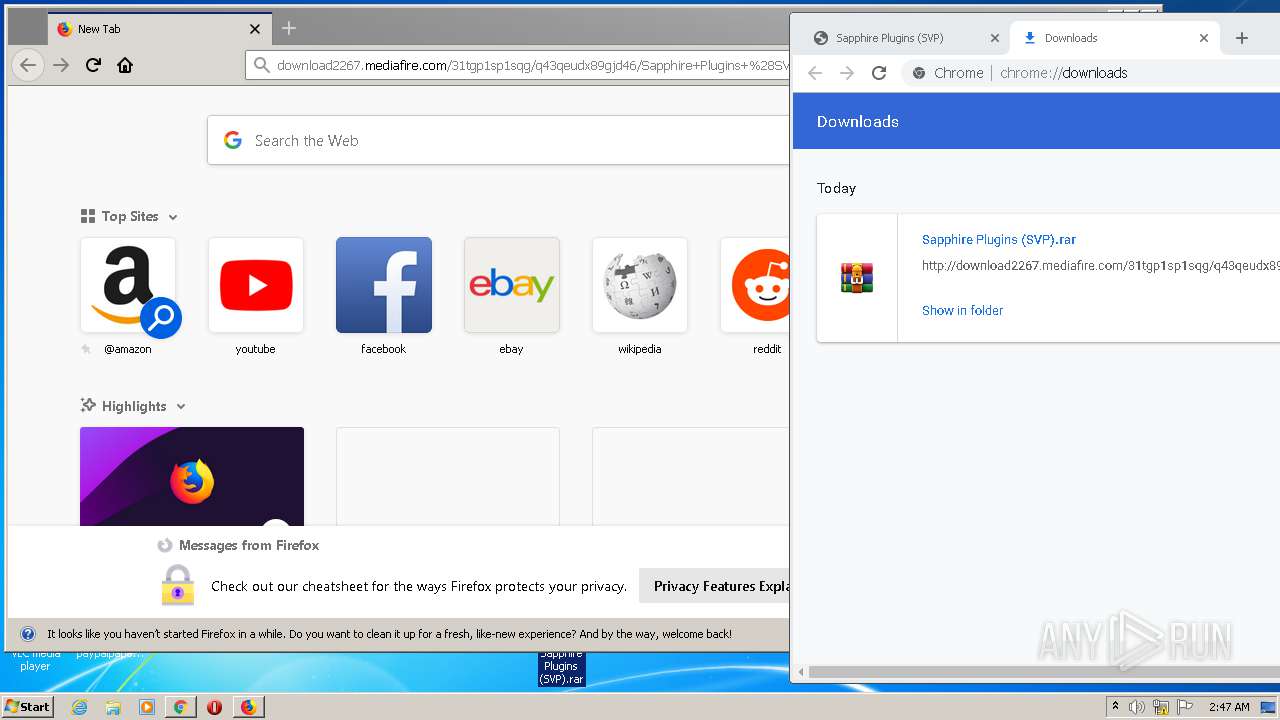Close the Downloads Chrome tab

coord(1204,38)
